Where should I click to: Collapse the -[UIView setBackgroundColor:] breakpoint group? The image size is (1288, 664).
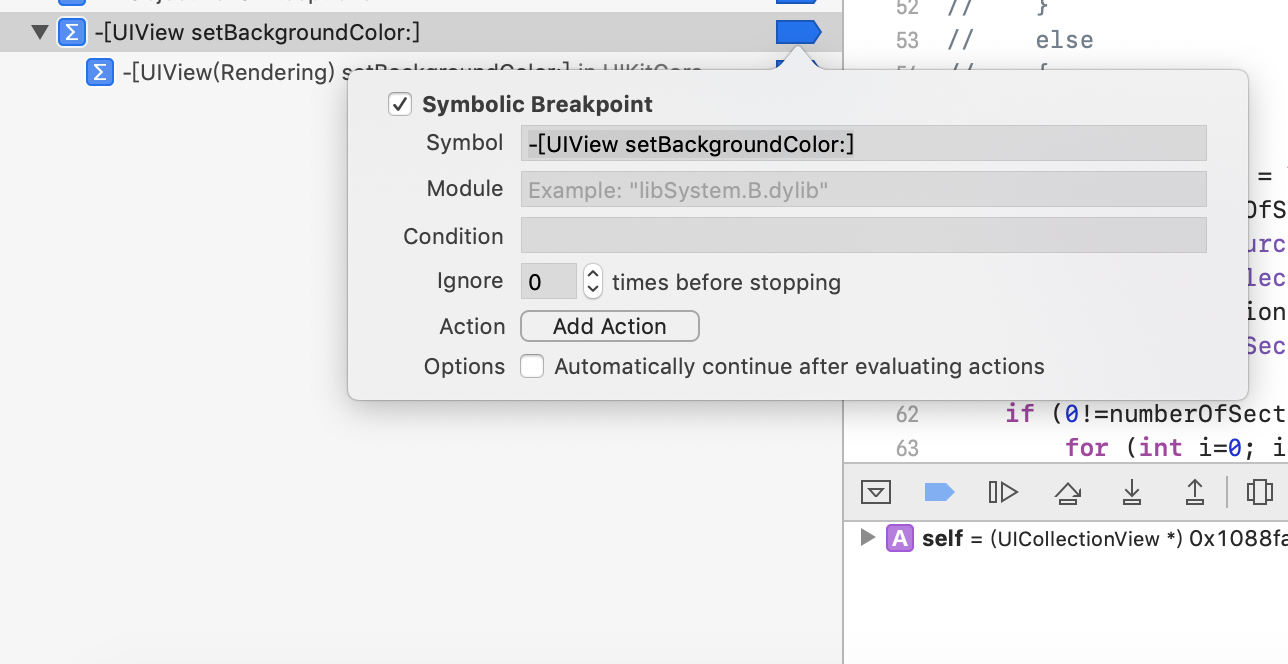click(39, 31)
